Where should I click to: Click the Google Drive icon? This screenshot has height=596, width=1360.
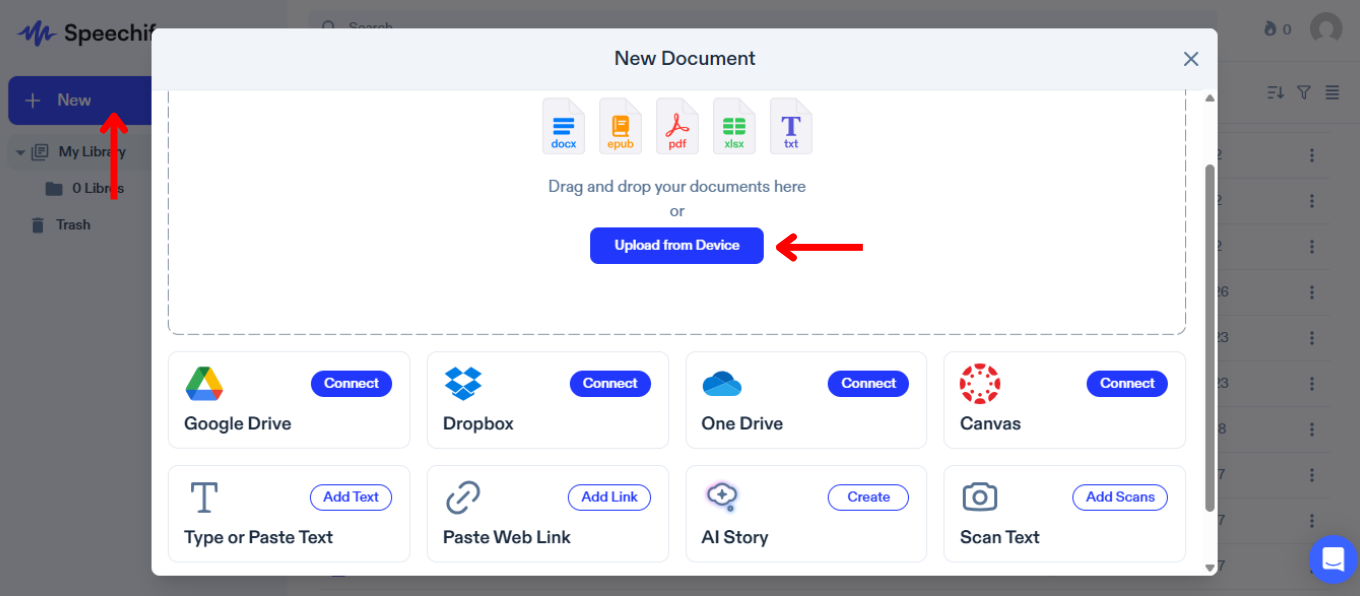pos(204,383)
